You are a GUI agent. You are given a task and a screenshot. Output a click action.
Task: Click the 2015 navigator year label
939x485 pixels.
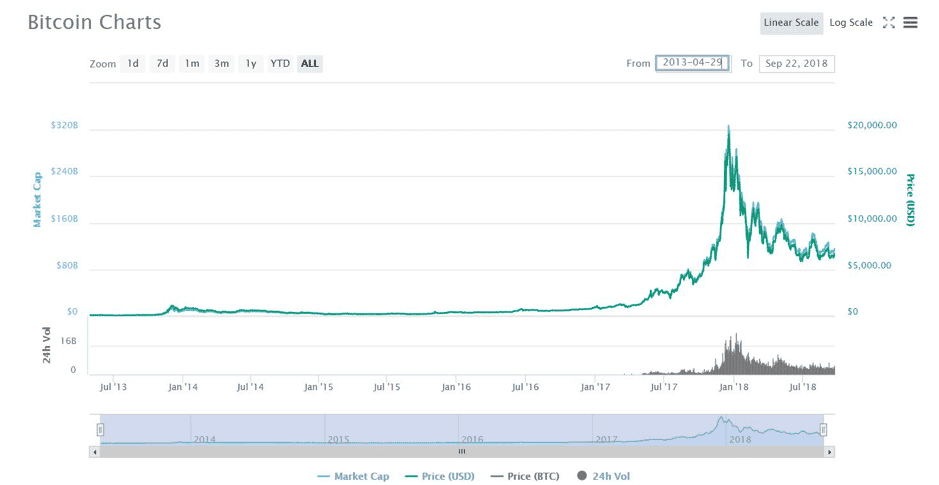pyautogui.click(x=338, y=439)
